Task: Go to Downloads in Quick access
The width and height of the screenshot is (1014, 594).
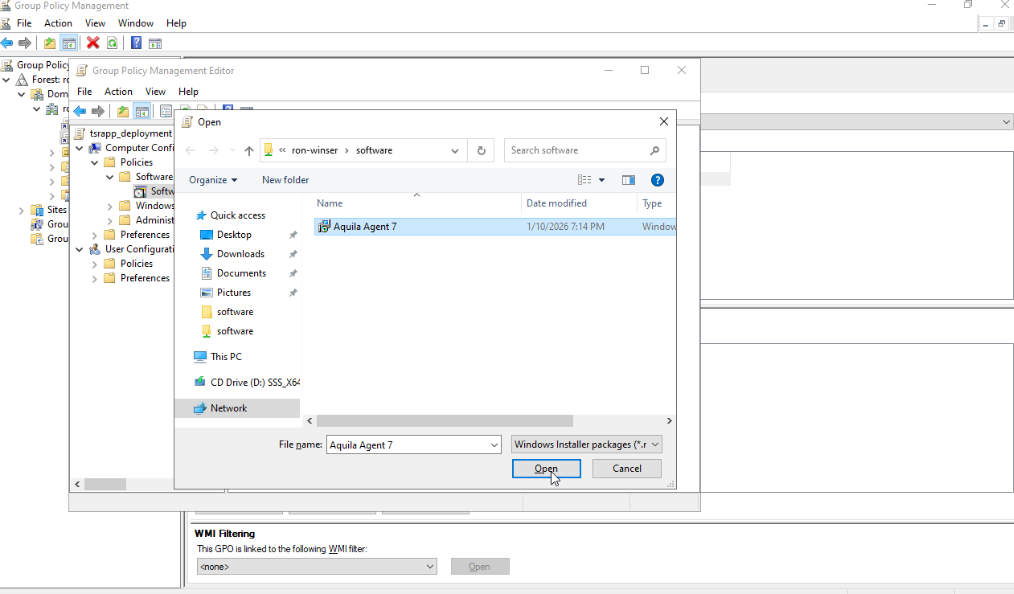Action: point(240,254)
